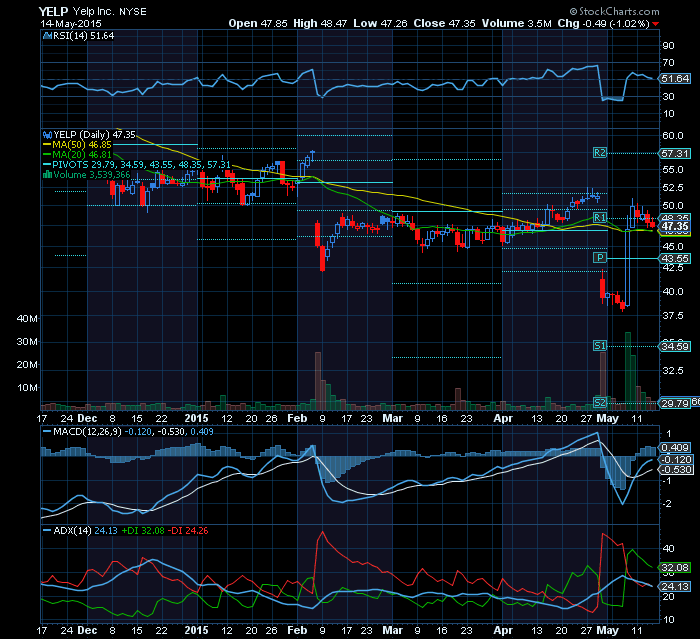Click the High 48.47 value
The height and width of the screenshot is (639, 700).
click(320, 23)
